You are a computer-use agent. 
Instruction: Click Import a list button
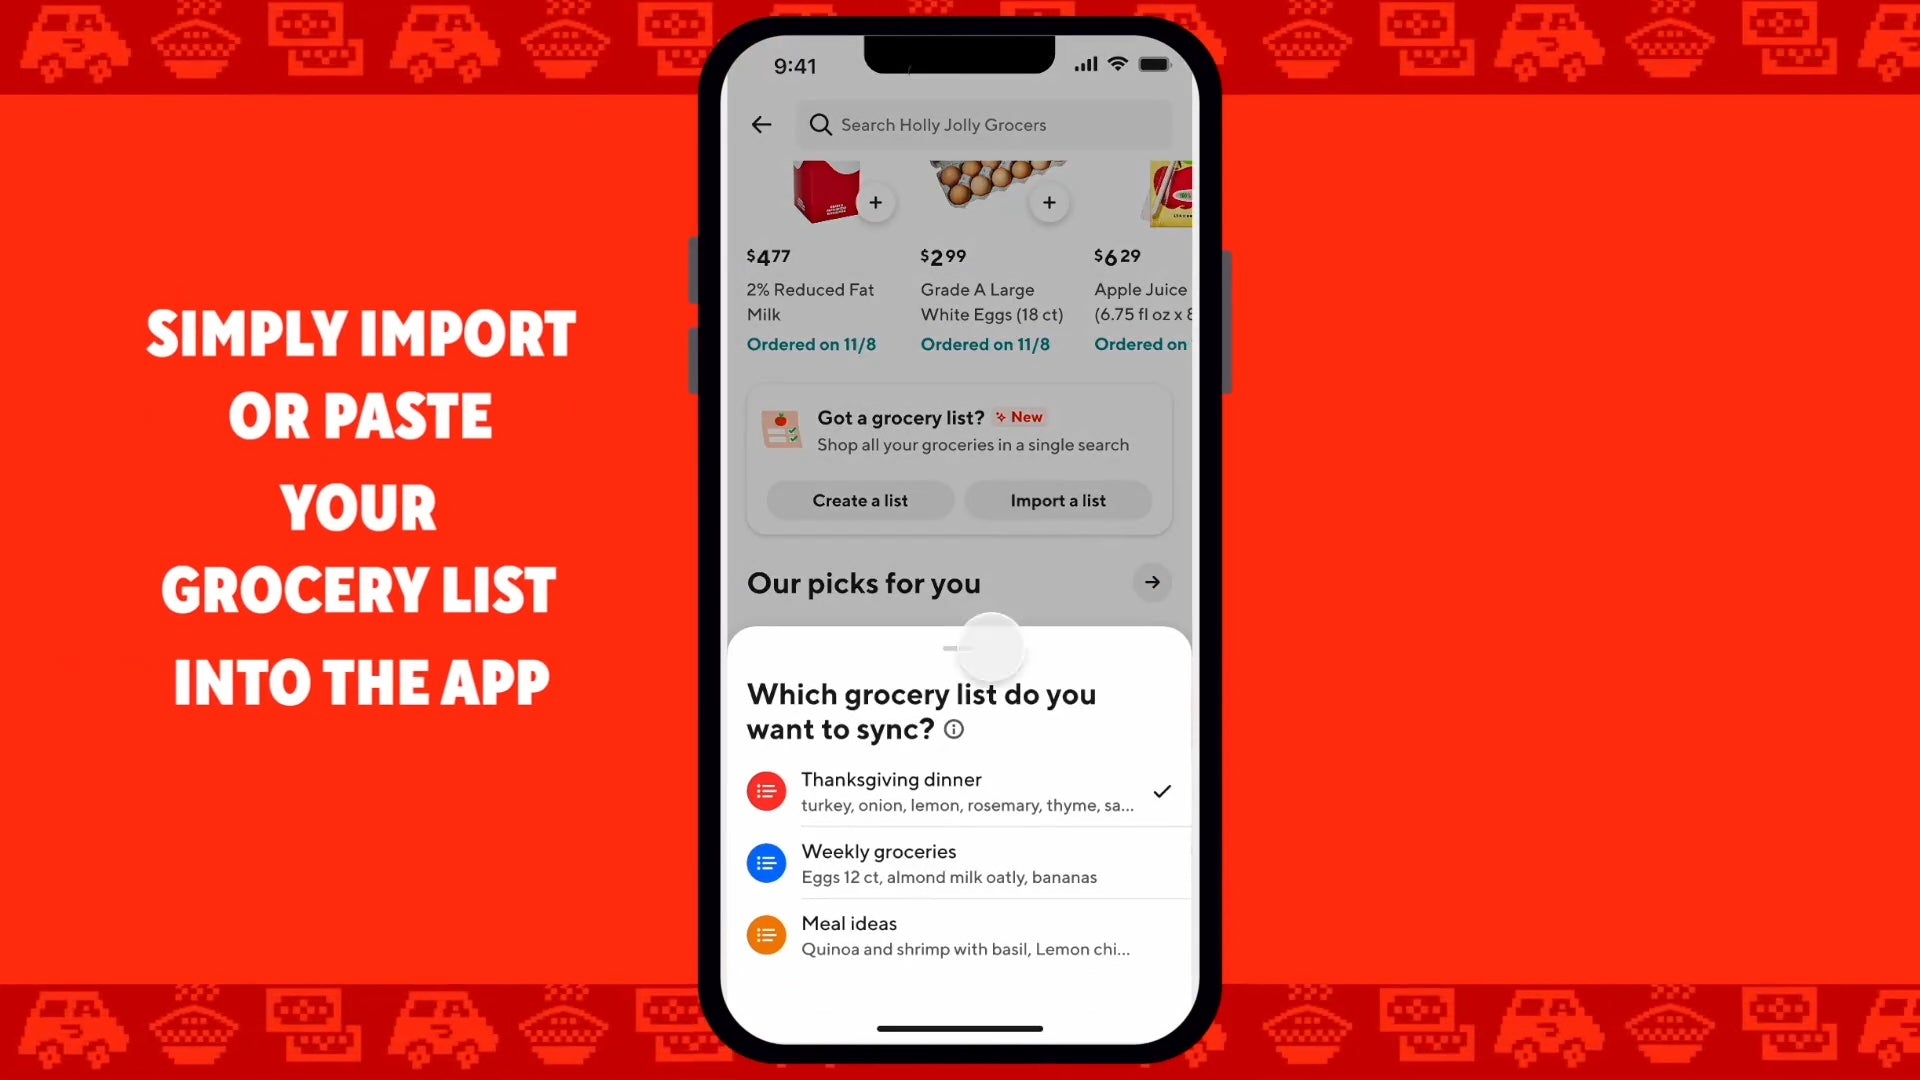tap(1058, 500)
